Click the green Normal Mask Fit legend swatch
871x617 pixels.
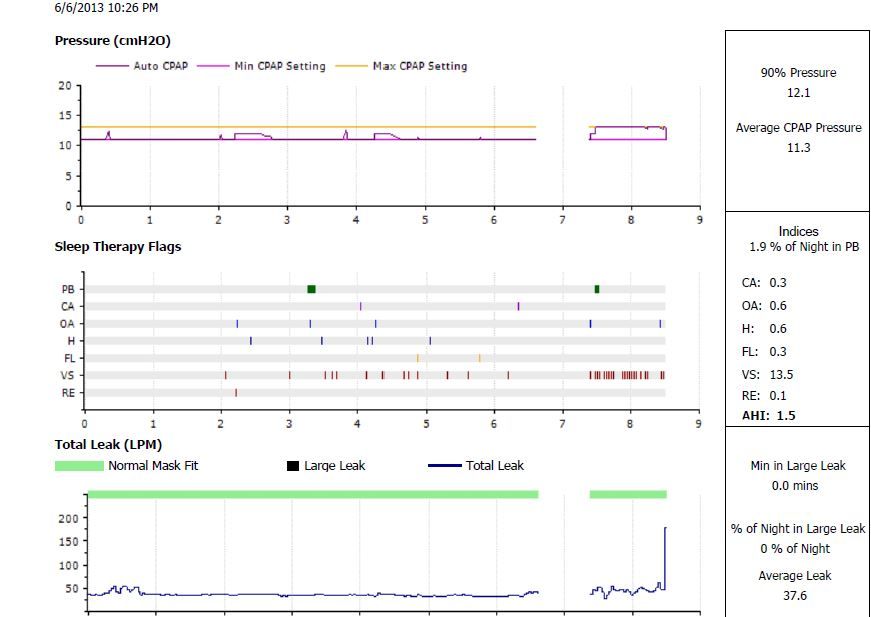tap(79, 466)
